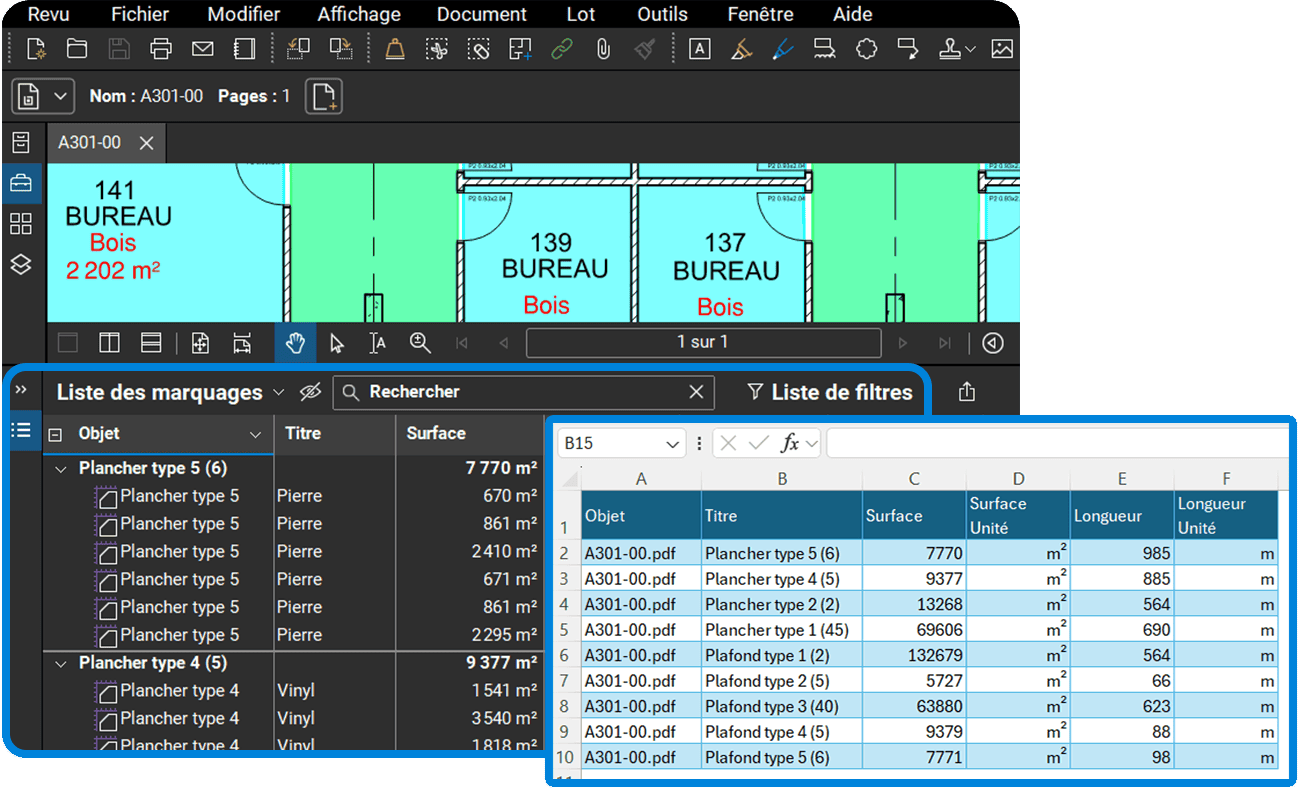Open the Outils menu
This screenshot has height=788, width=1298.
[x=661, y=14]
